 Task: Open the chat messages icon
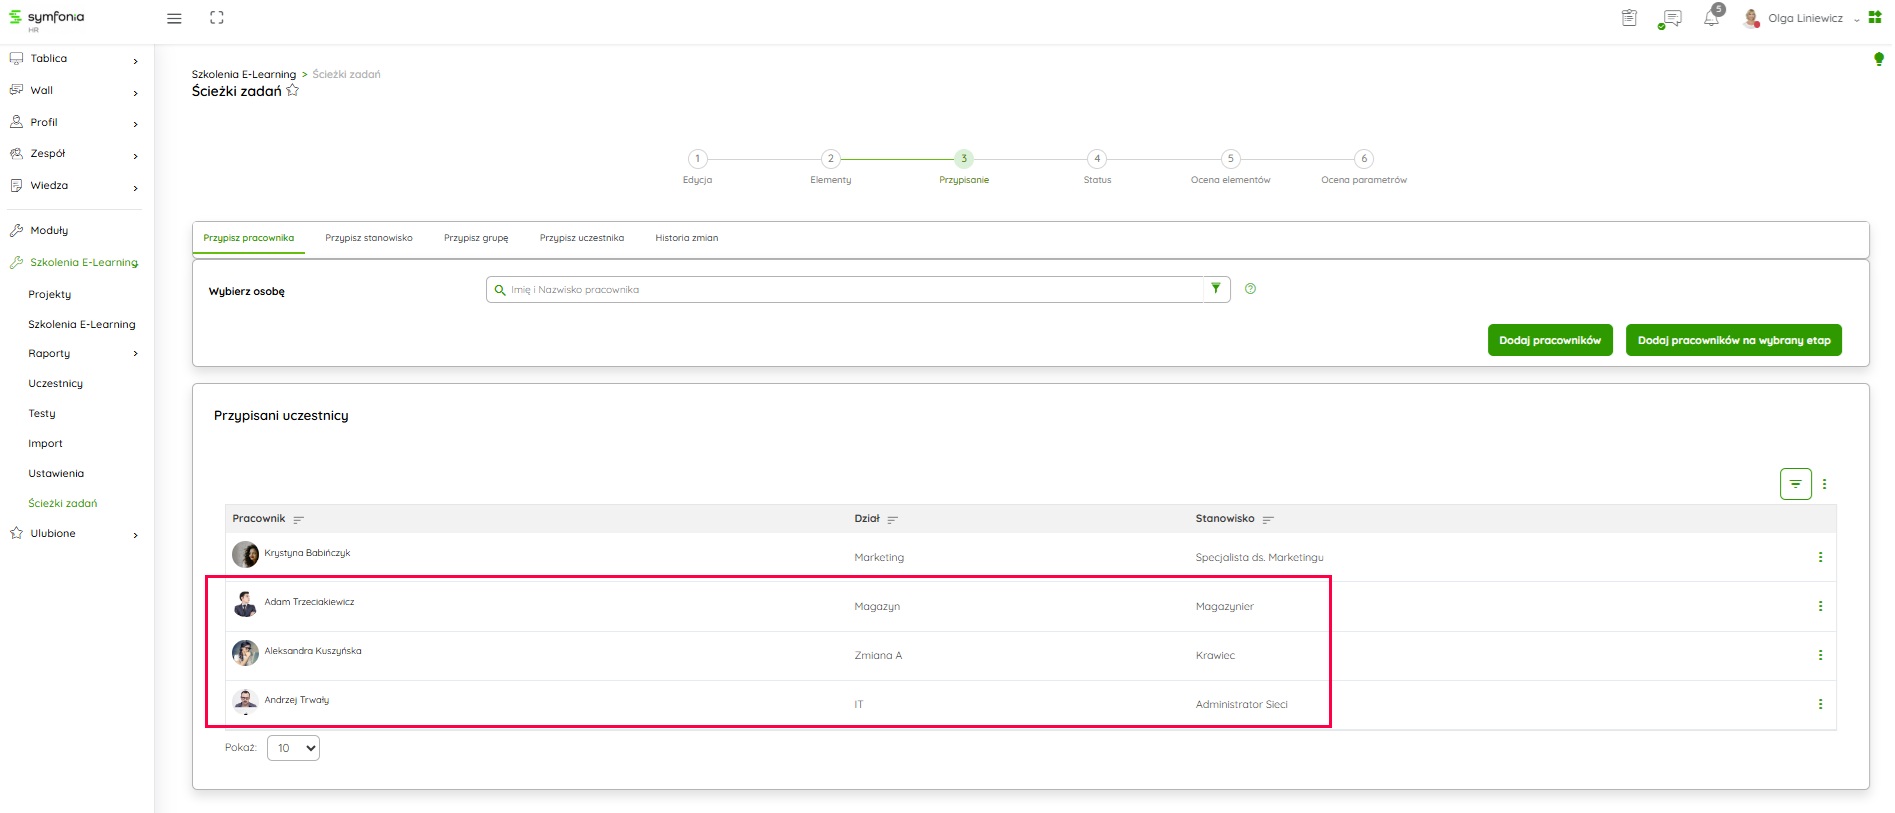tap(1670, 18)
